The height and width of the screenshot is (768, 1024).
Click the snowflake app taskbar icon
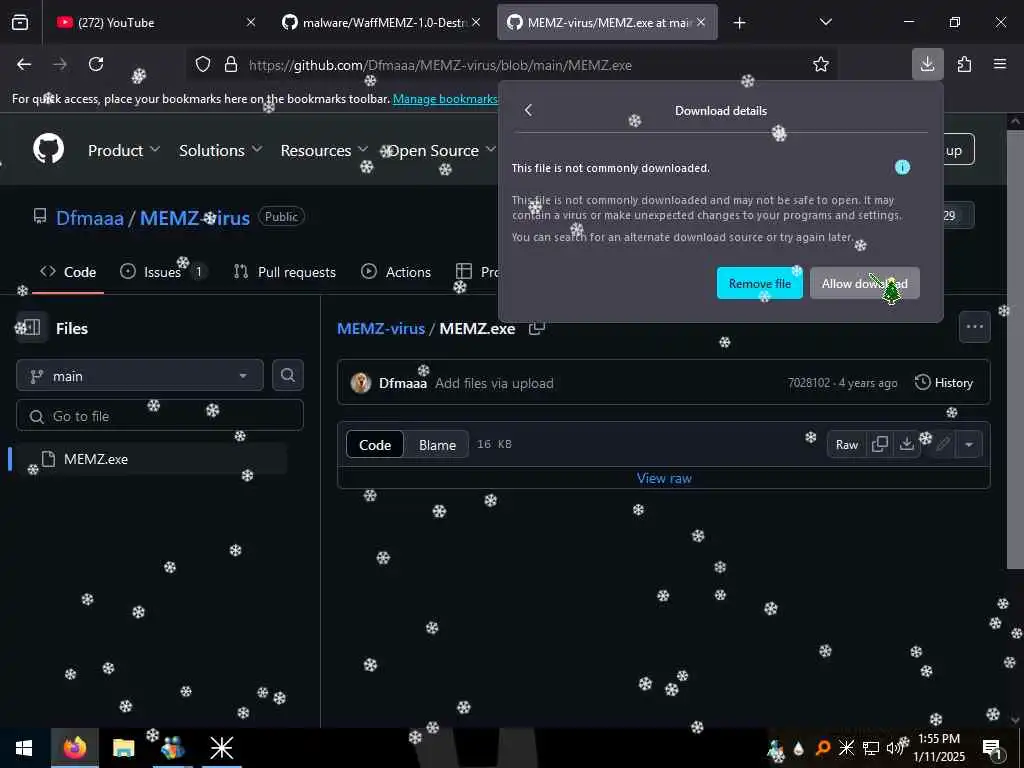click(x=221, y=748)
